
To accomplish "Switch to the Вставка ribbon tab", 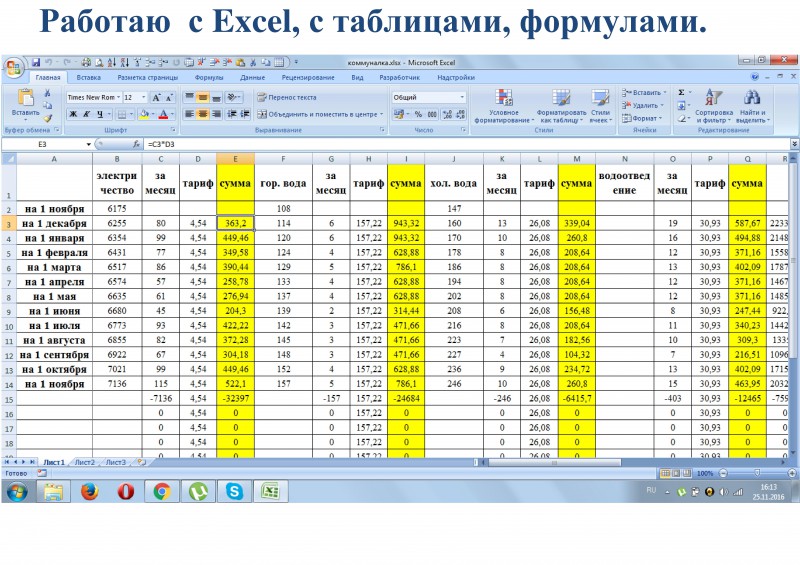I will (89, 78).
